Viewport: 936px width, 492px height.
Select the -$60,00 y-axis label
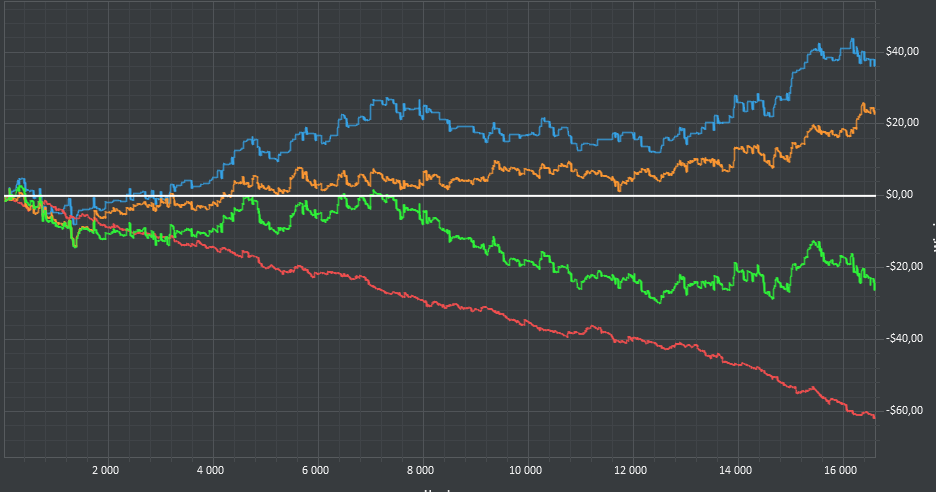pos(904,410)
